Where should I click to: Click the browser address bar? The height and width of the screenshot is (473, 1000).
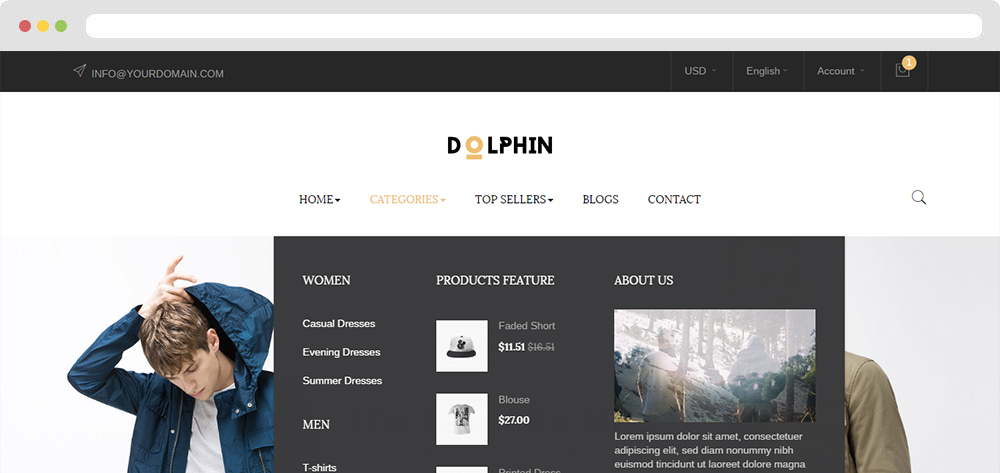[534, 26]
